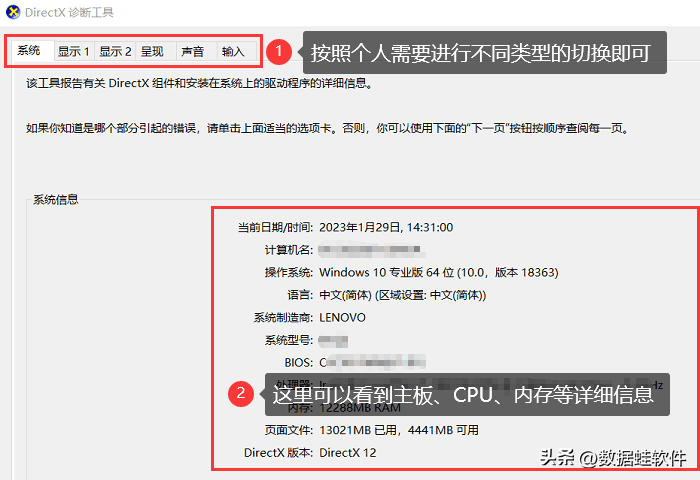The height and width of the screenshot is (480, 700).
Task: Click the 页面文件 label
Action: click(x=289, y=430)
